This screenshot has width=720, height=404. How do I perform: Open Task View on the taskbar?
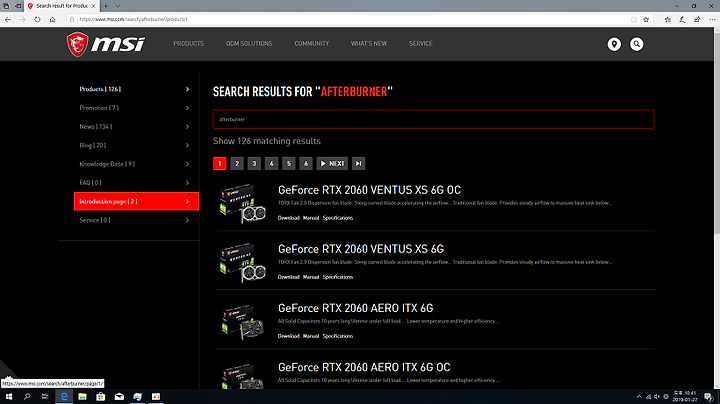[45, 397]
